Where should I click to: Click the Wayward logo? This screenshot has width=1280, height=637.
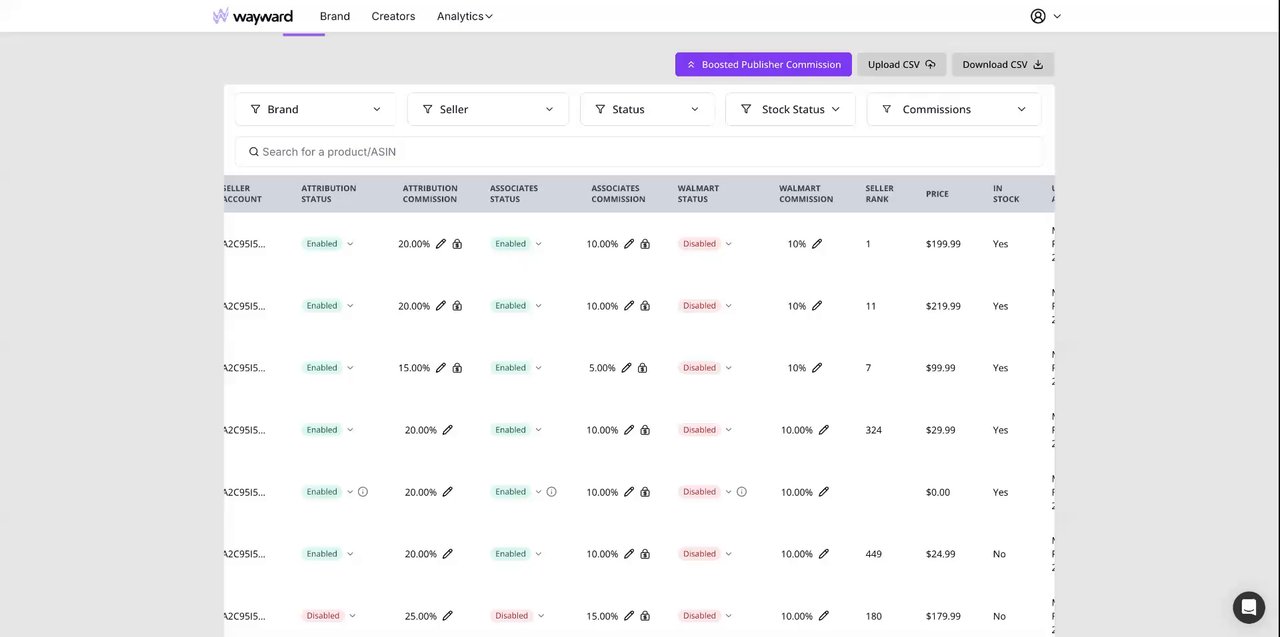click(253, 16)
